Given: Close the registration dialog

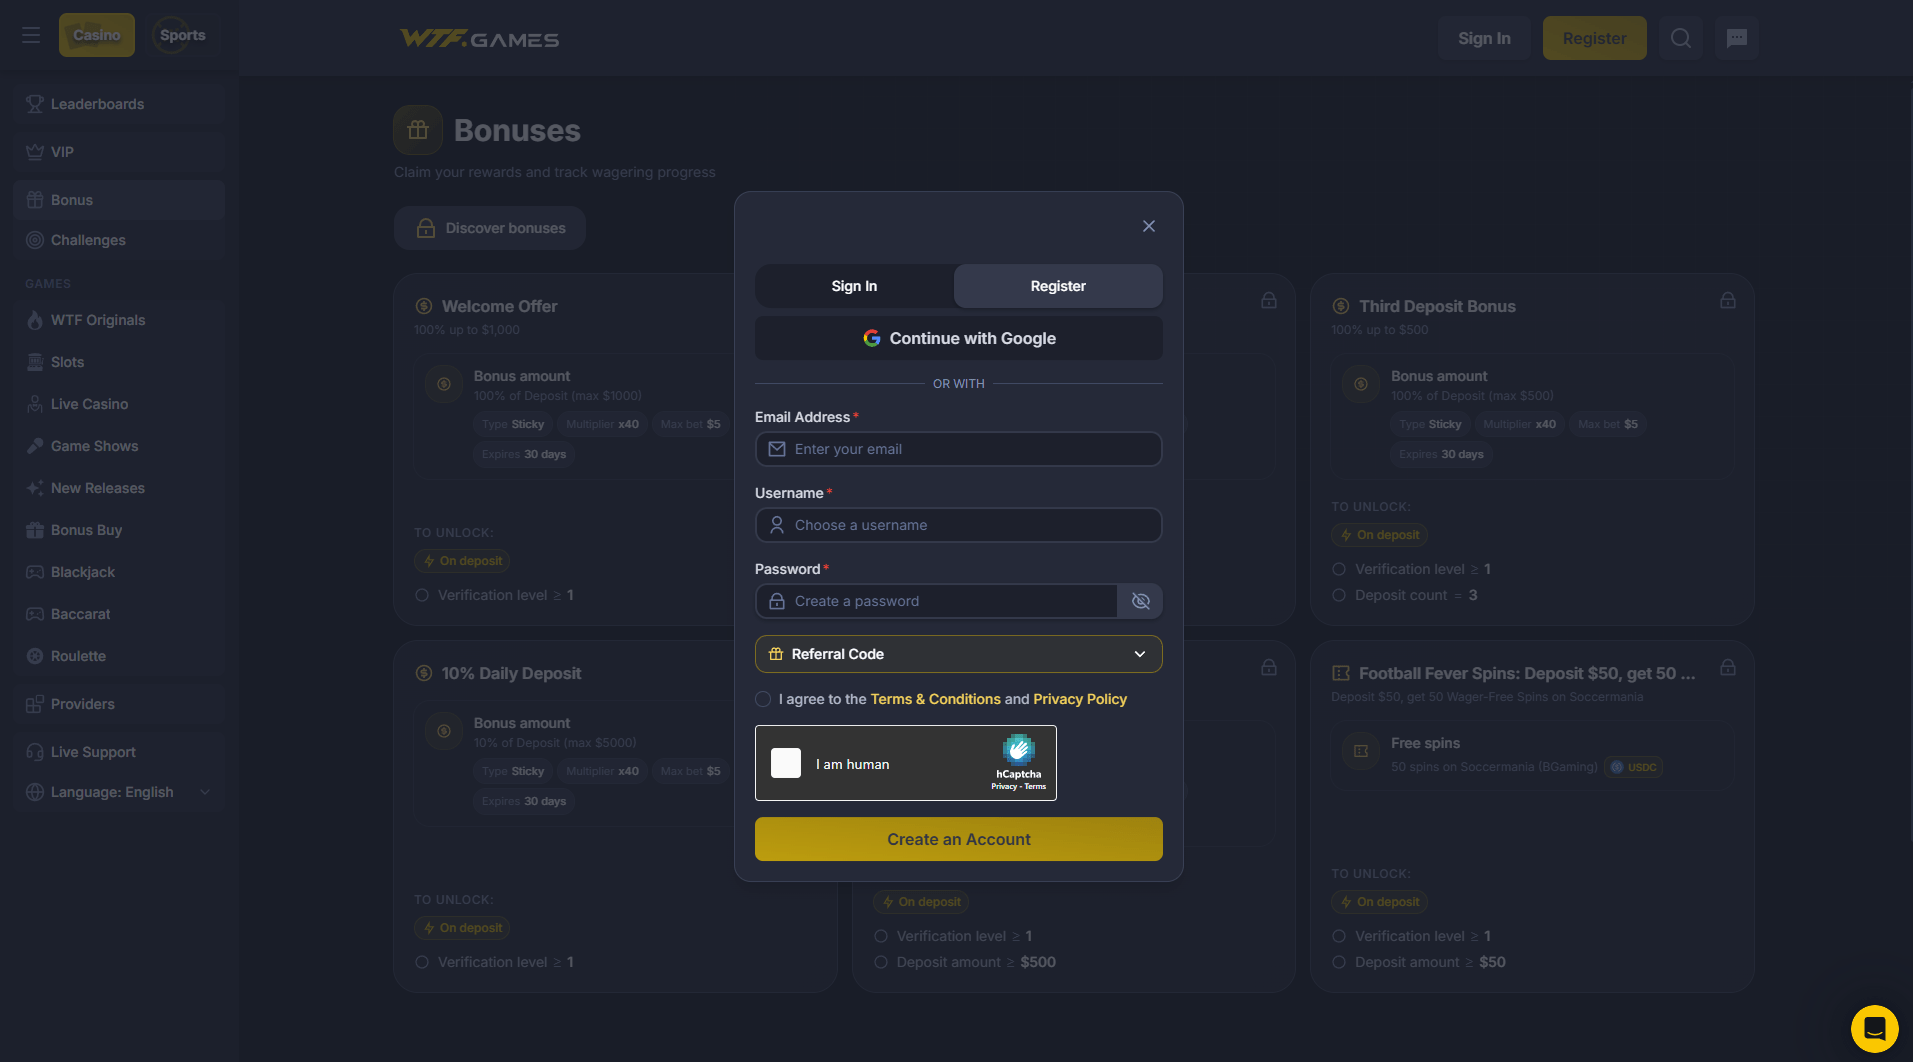Looking at the screenshot, I should coord(1148,226).
